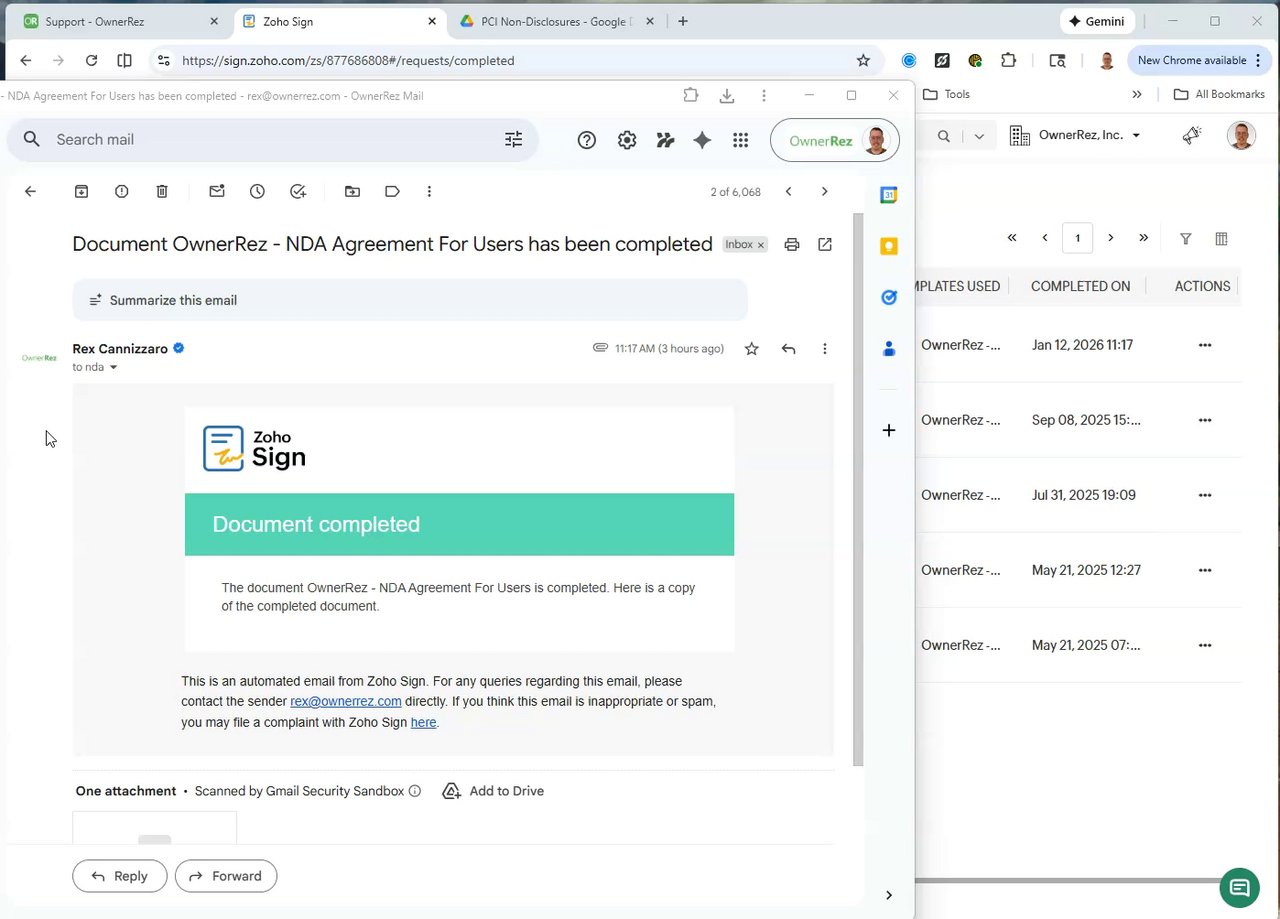Summarize this email
Image resolution: width=1280 pixels, height=919 pixels.
(x=410, y=300)
